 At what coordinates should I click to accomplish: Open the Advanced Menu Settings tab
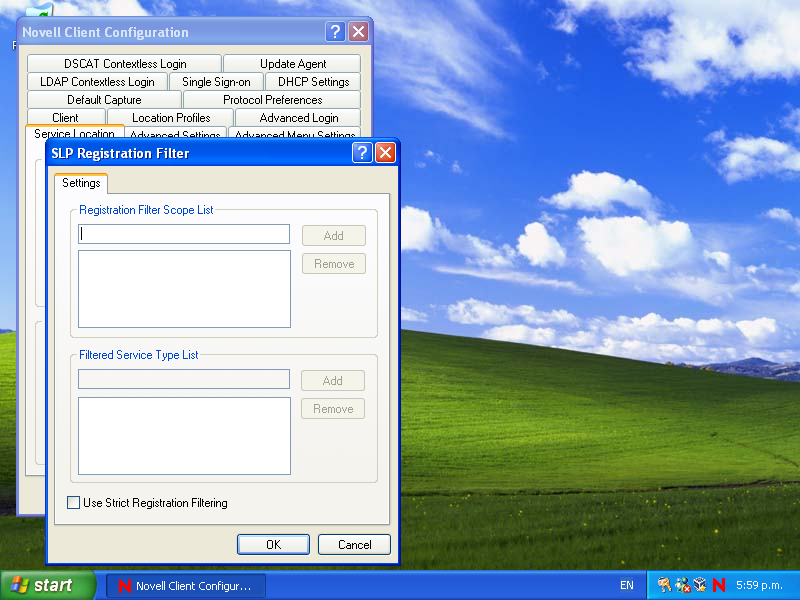[295, 134]
